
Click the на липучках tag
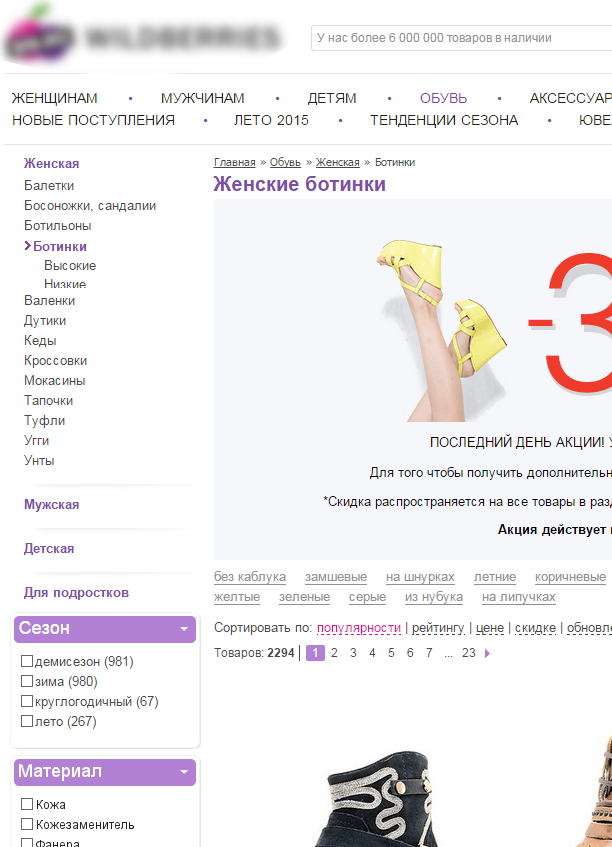tap(519, 597)
